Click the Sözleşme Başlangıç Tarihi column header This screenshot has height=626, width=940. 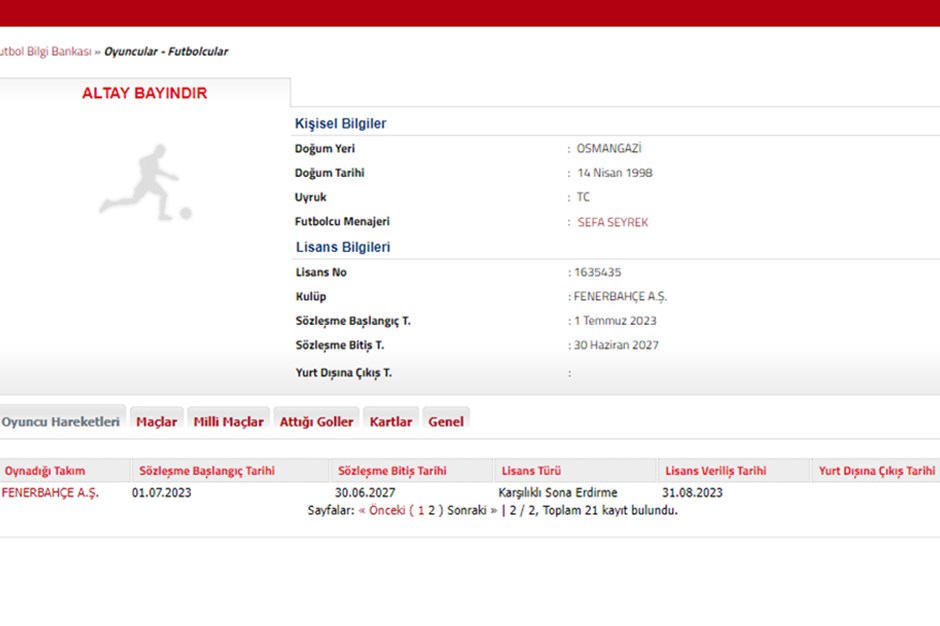tap(207, 470)
